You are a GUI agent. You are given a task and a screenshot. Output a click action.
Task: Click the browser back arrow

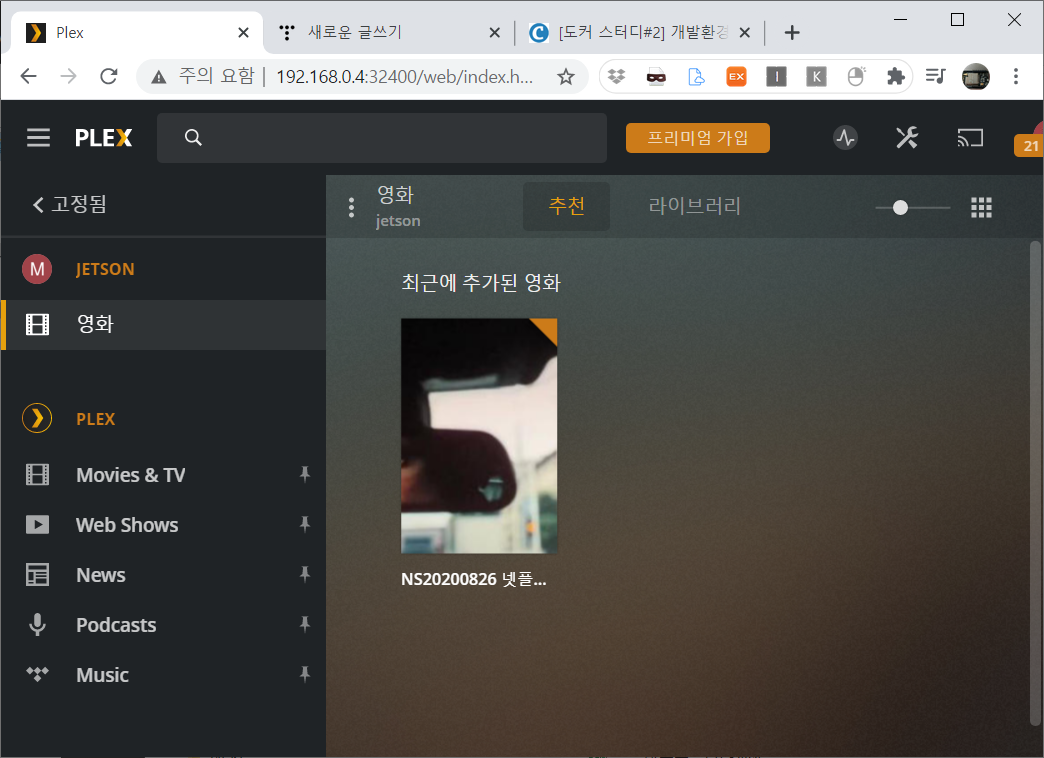[28, 77]
